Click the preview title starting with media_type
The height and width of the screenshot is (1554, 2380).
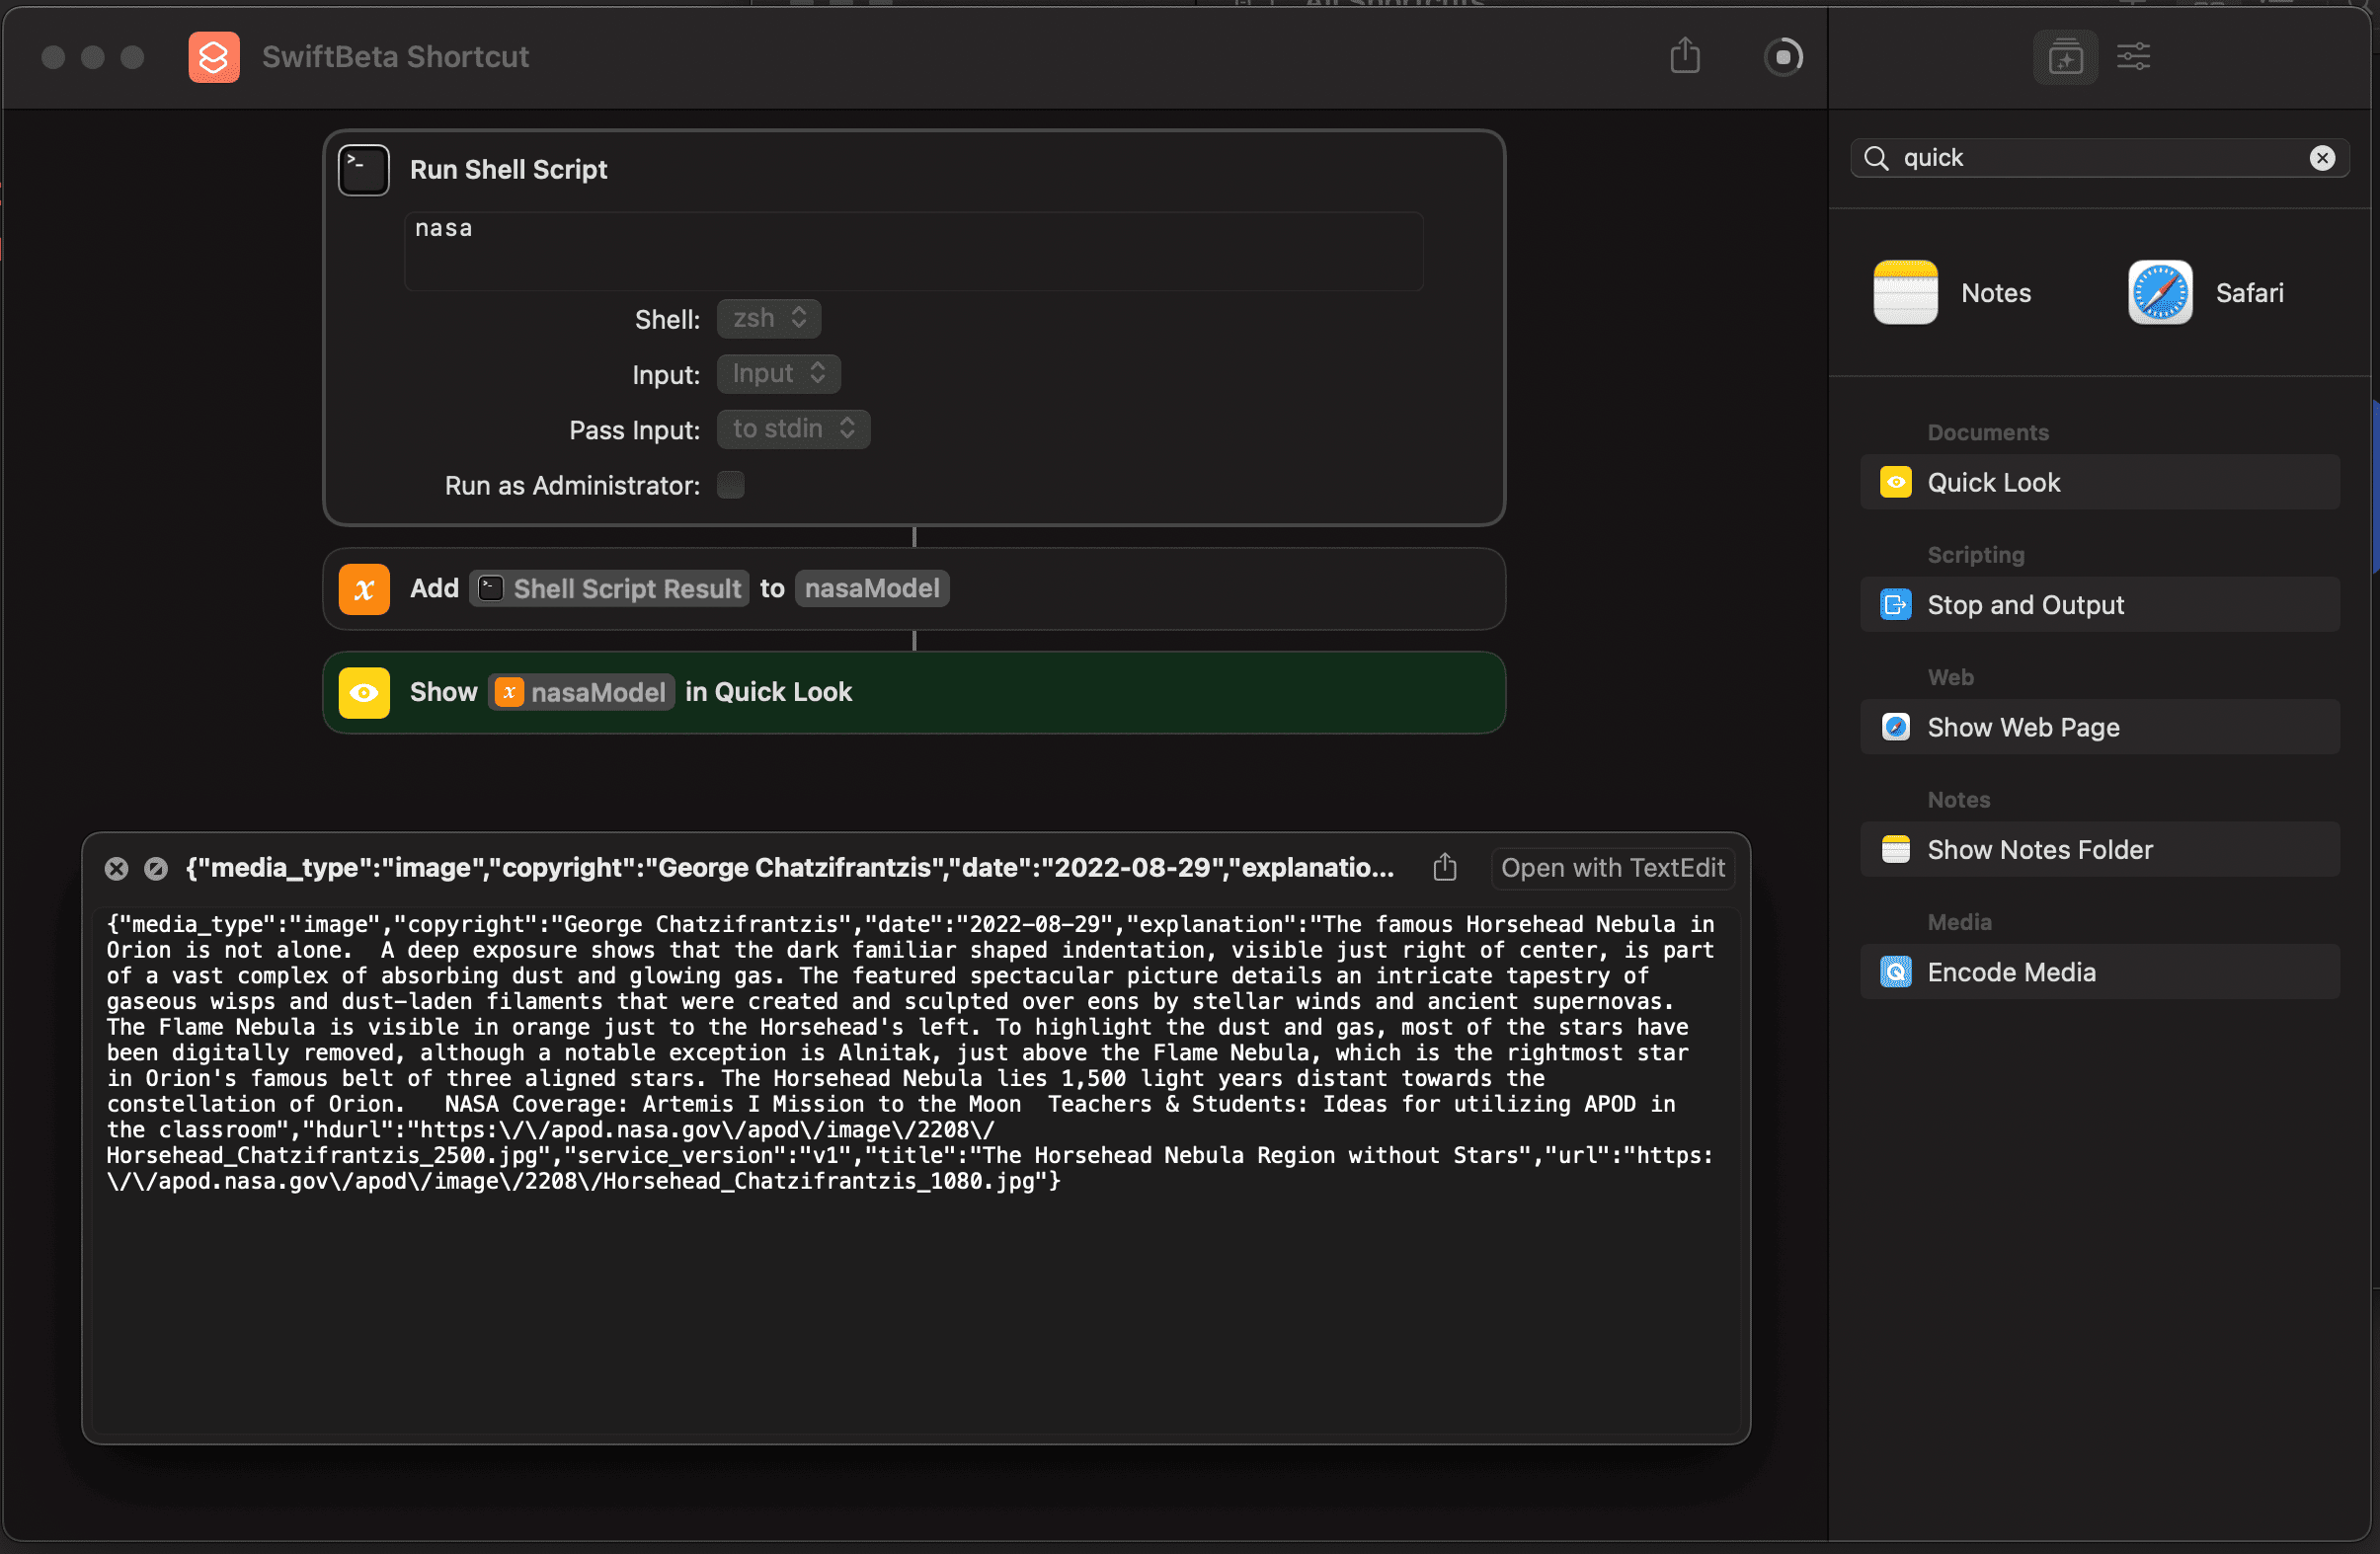(789, 868)
